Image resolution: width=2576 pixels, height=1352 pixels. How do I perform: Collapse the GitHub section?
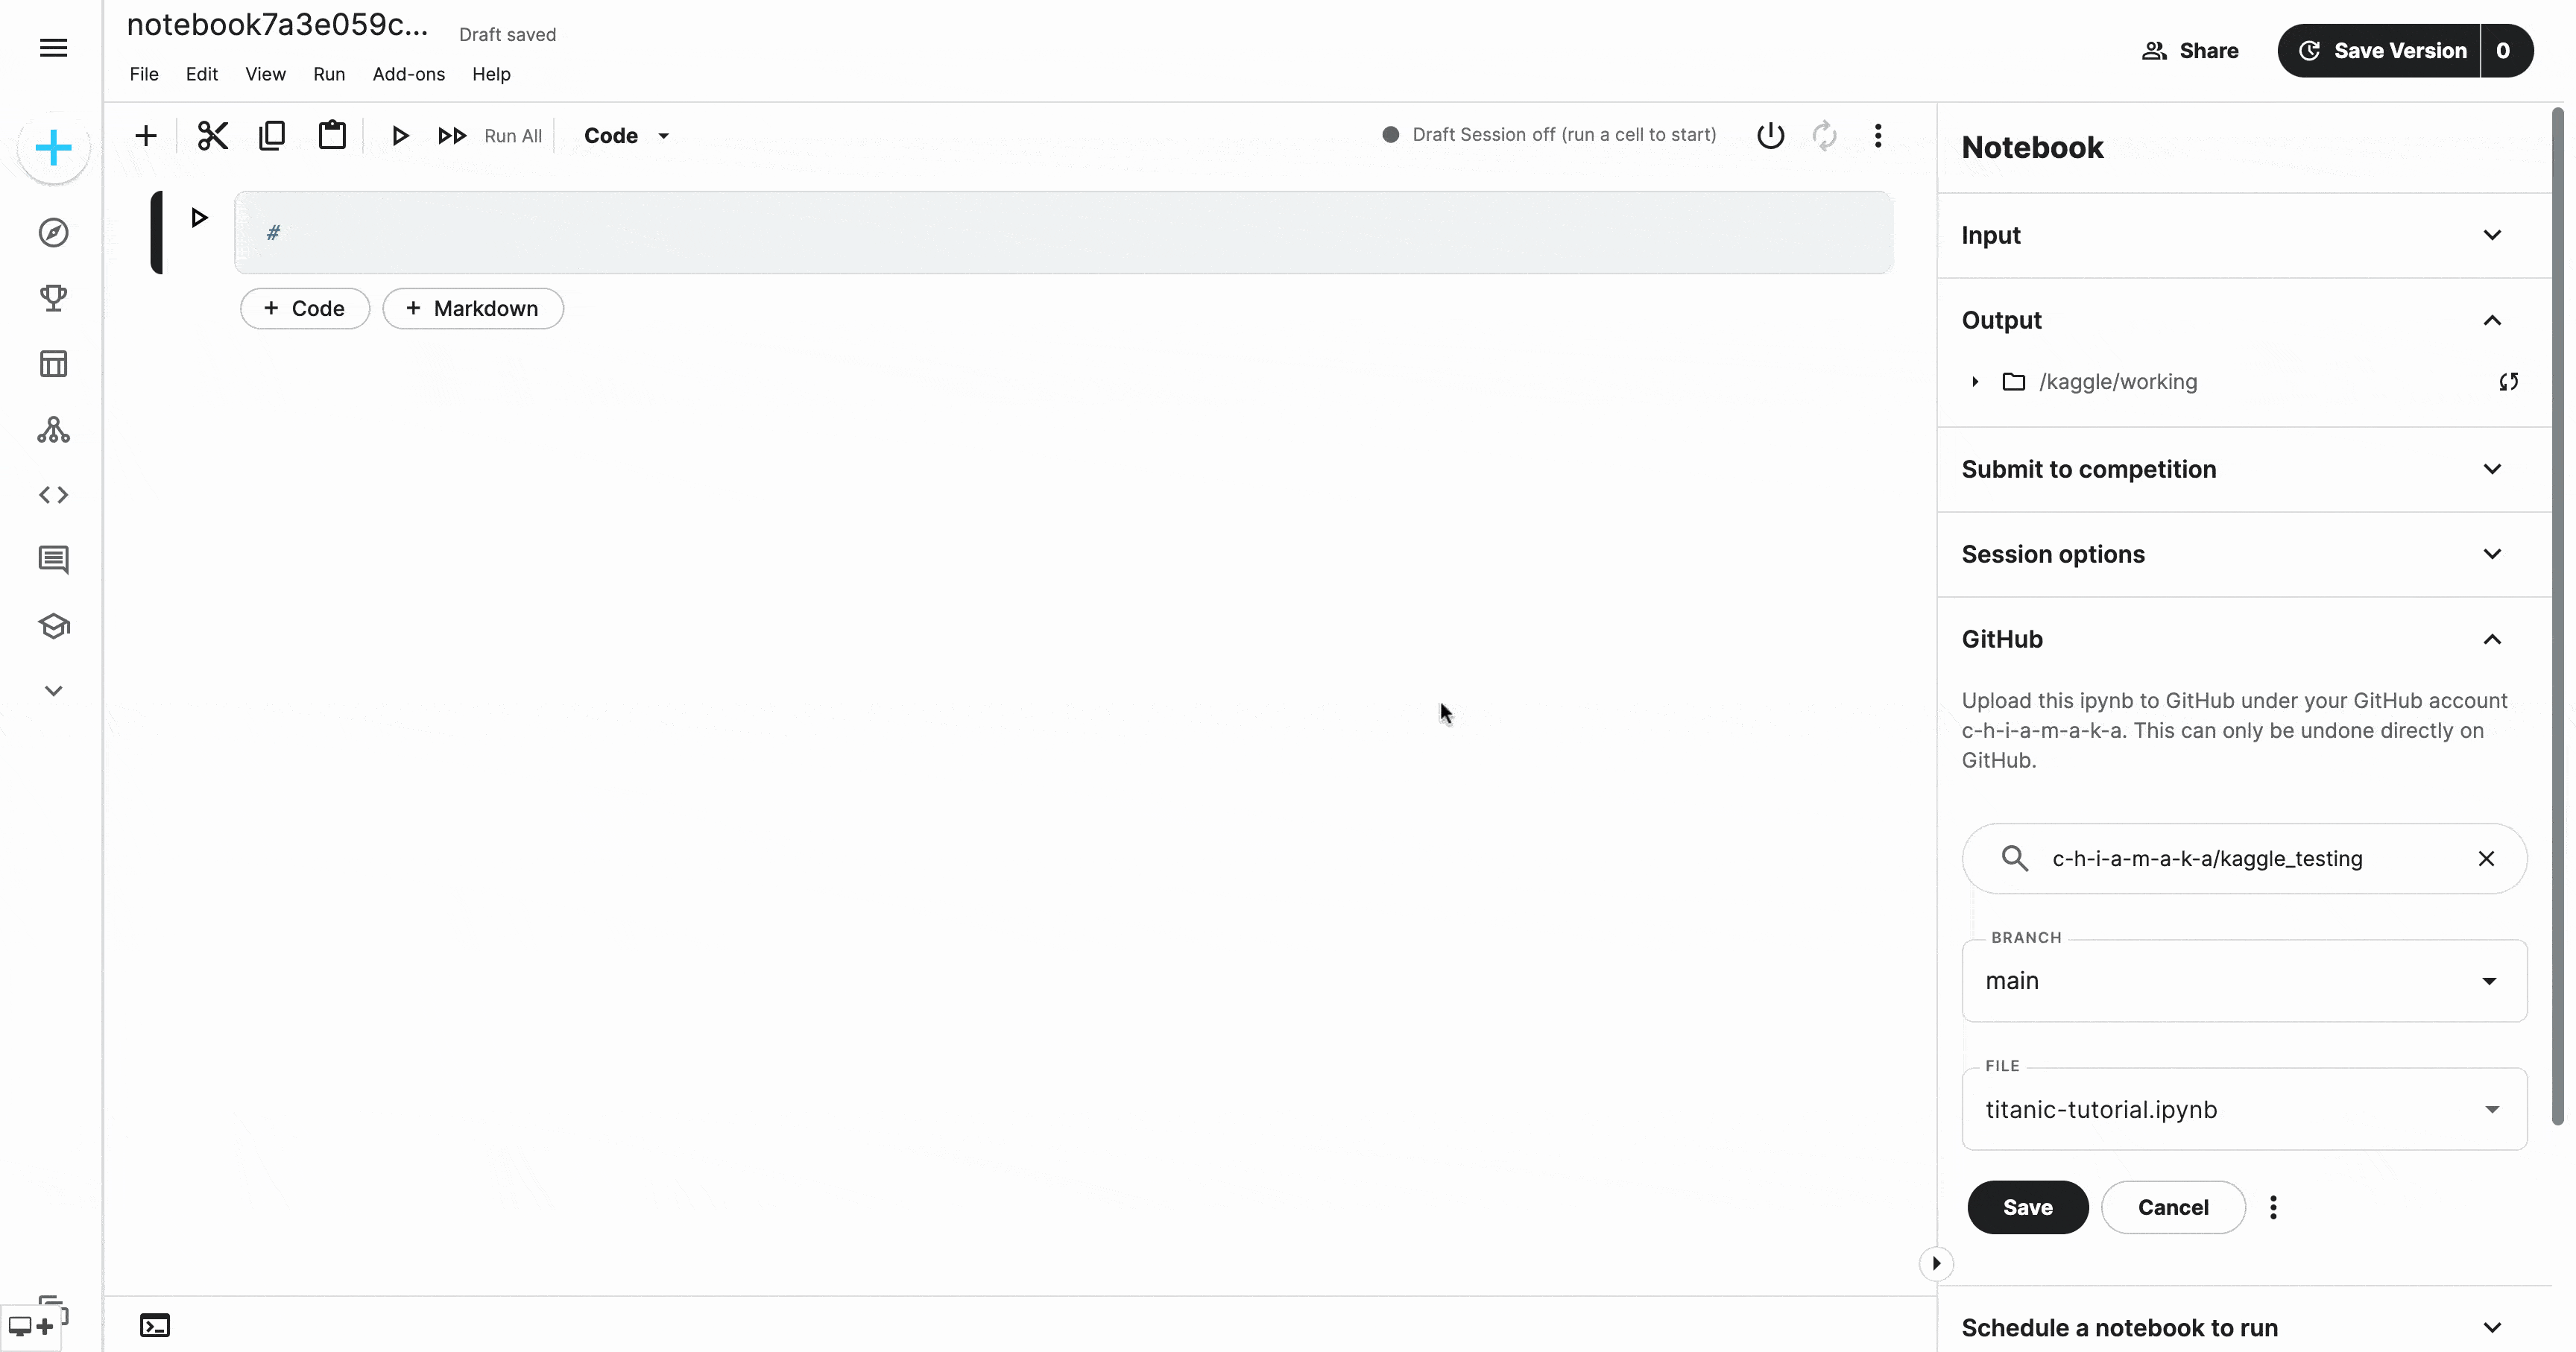coord(2491,639)
